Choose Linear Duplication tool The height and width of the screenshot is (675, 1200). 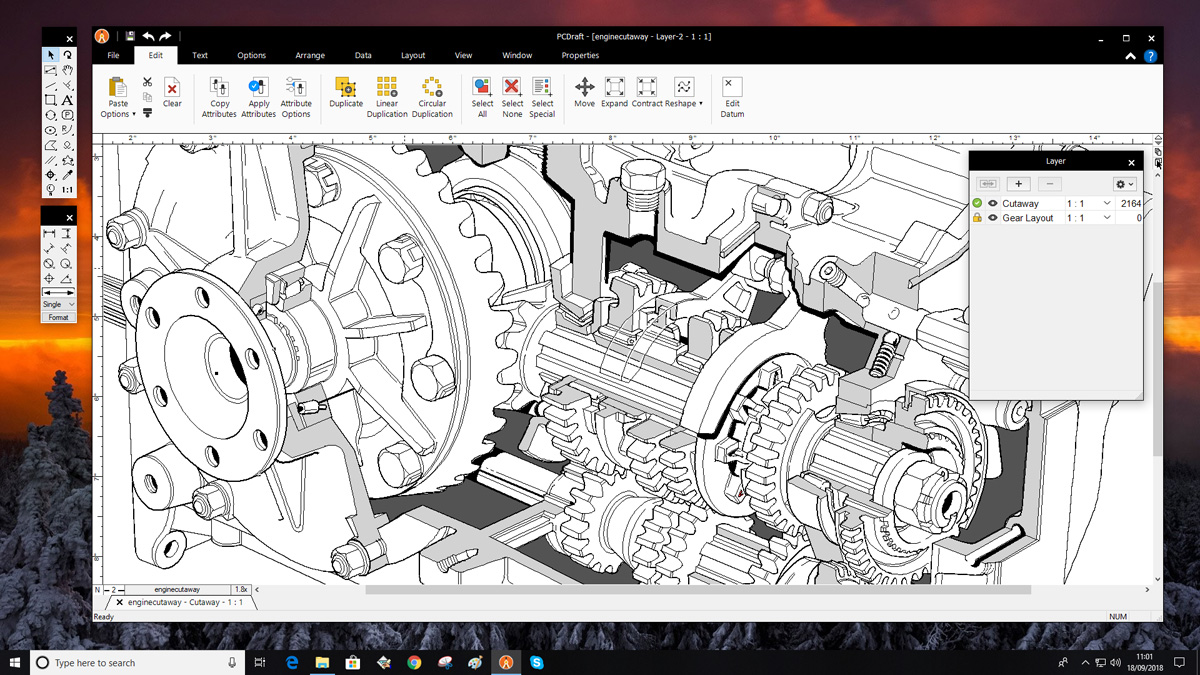click(x=387, y=88)
